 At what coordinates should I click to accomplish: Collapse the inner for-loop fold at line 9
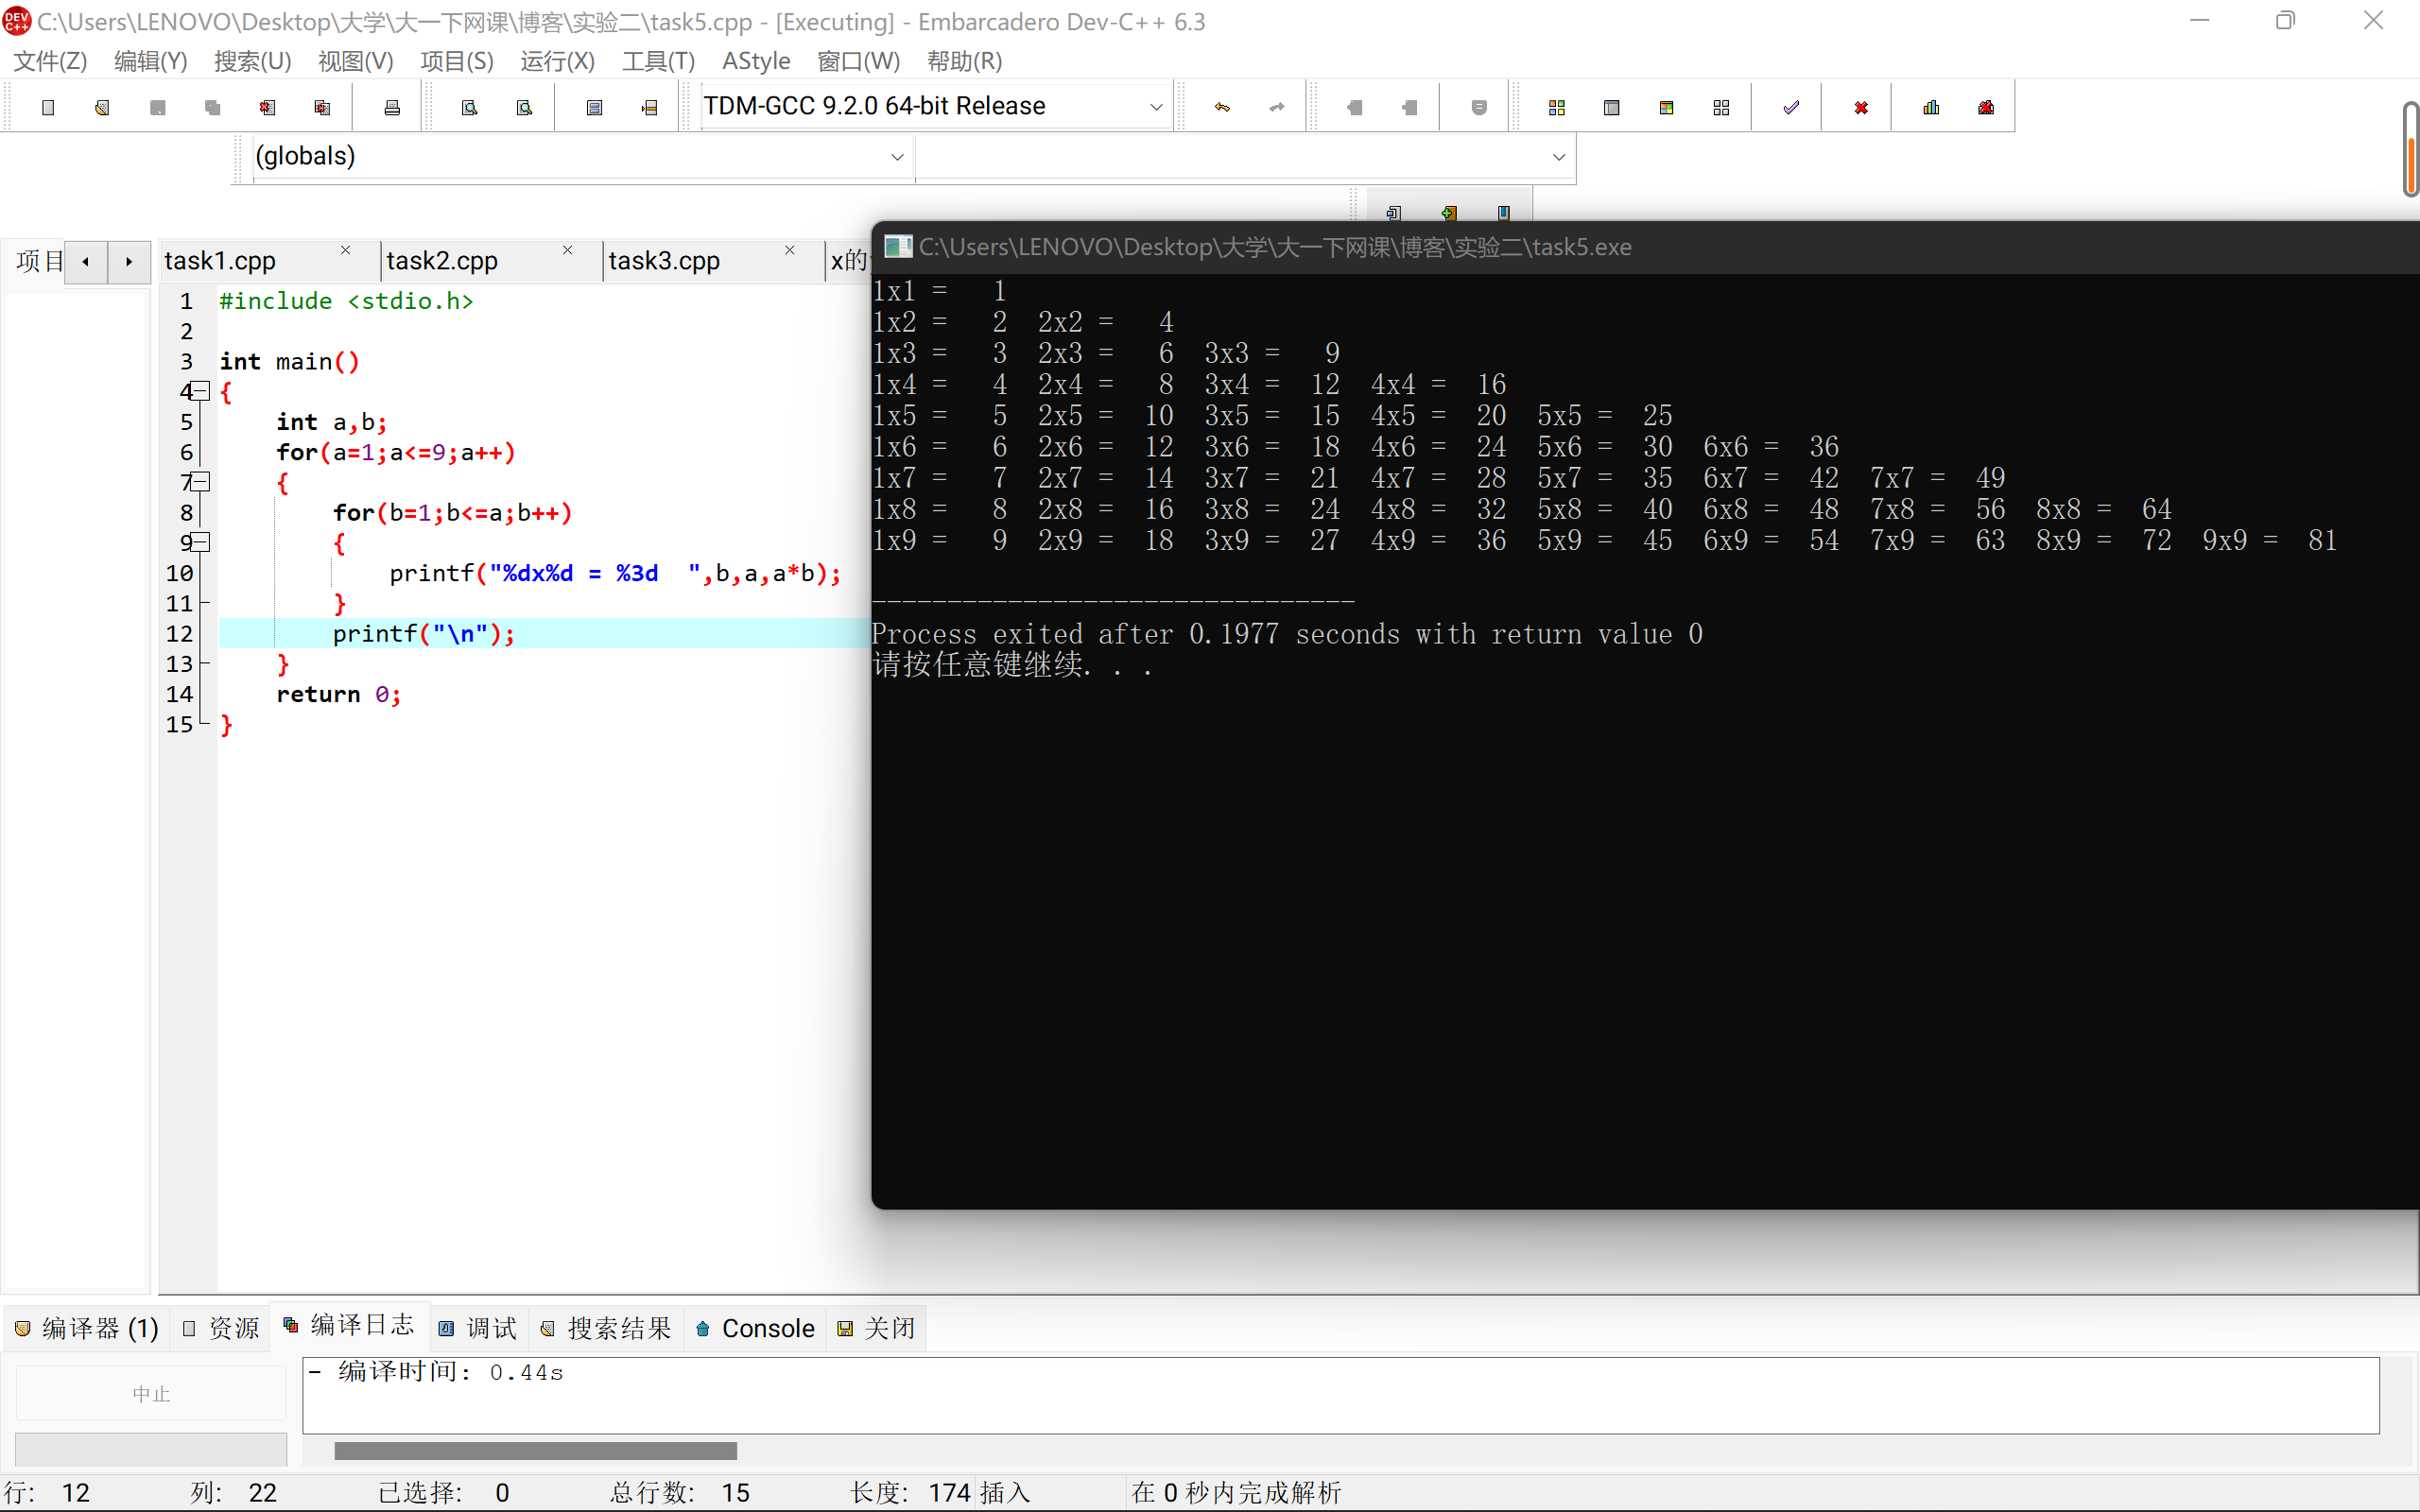(200, 542)
